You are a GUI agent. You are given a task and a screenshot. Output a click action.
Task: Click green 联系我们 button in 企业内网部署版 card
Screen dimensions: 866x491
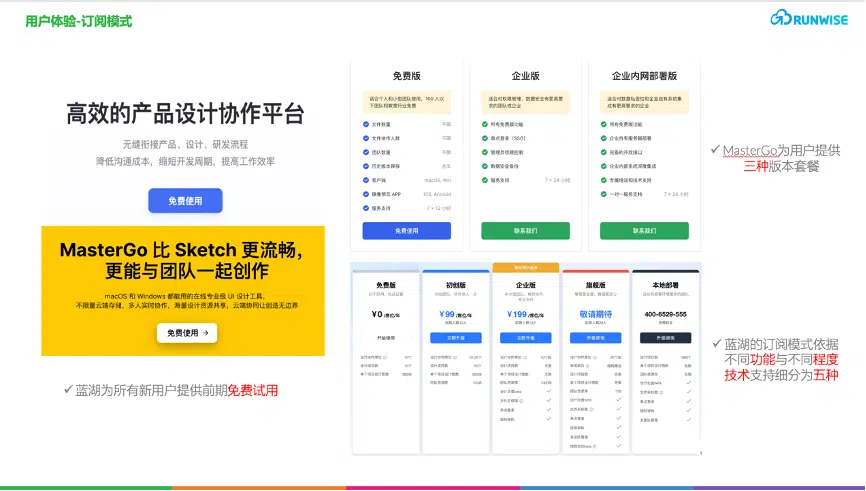(645, 231)
